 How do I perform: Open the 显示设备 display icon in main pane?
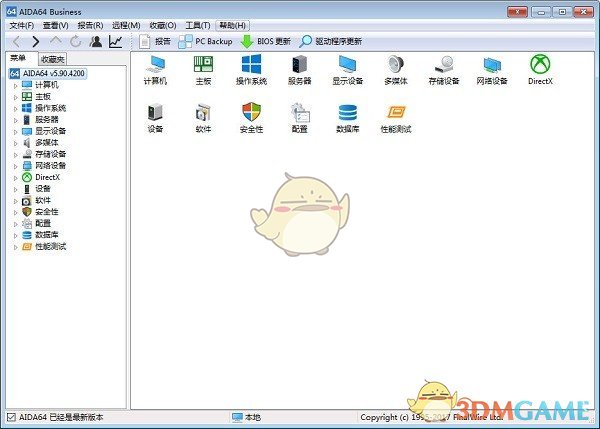347,70
